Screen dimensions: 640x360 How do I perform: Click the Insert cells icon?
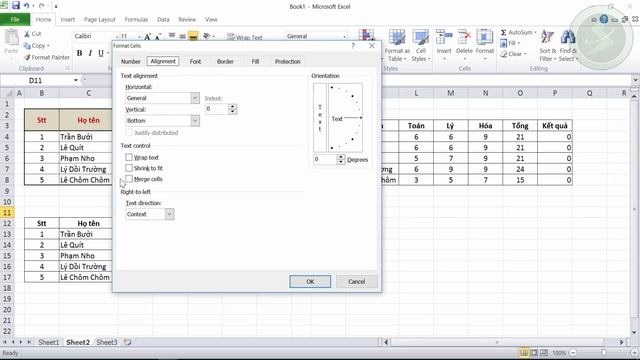click(x=444, y=38)
